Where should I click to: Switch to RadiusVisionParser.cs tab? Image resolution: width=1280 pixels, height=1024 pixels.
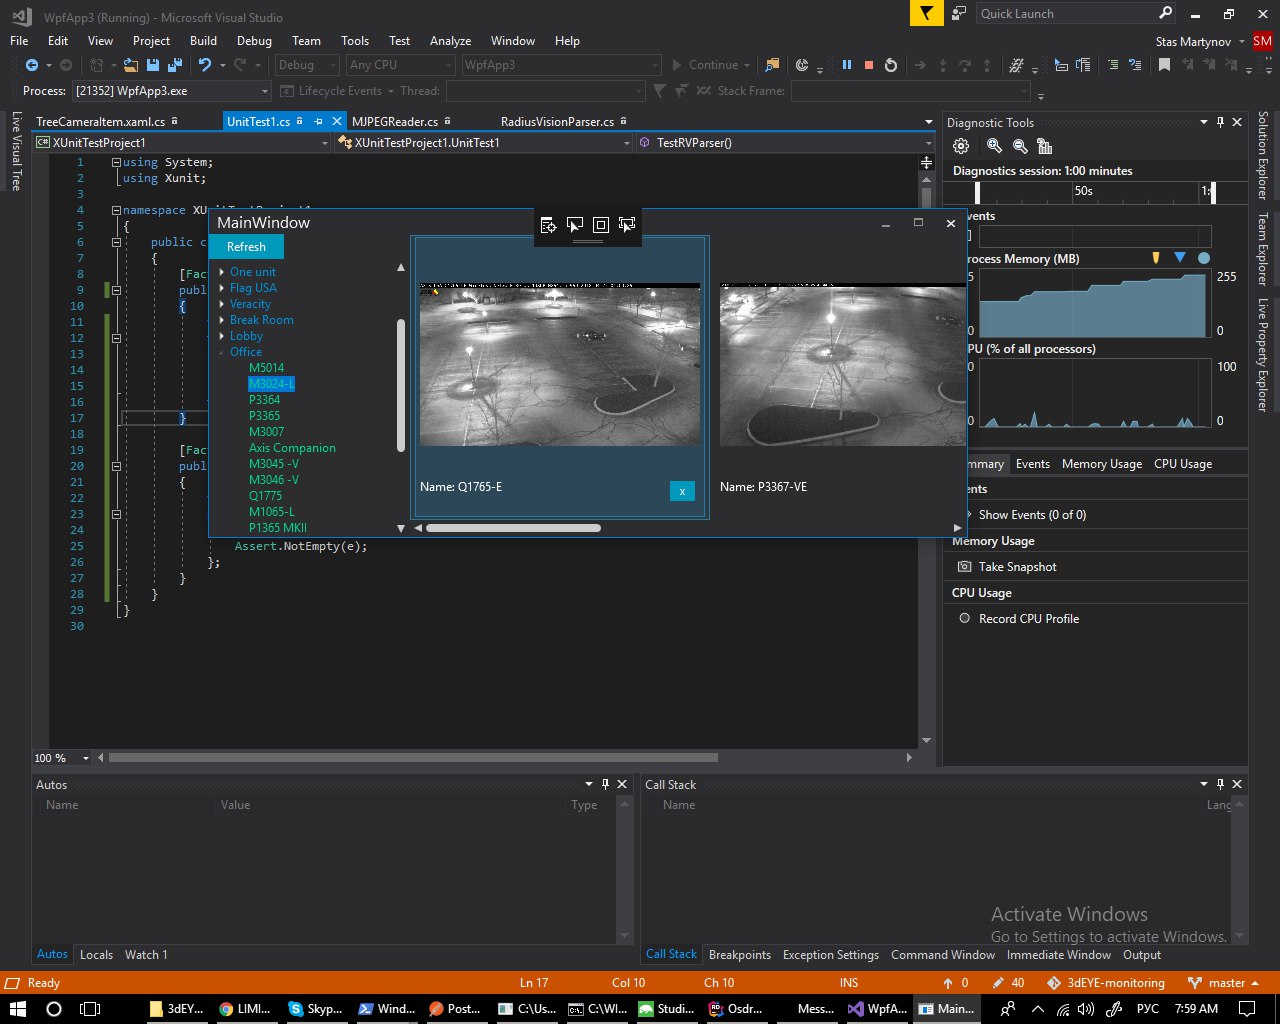557,121
